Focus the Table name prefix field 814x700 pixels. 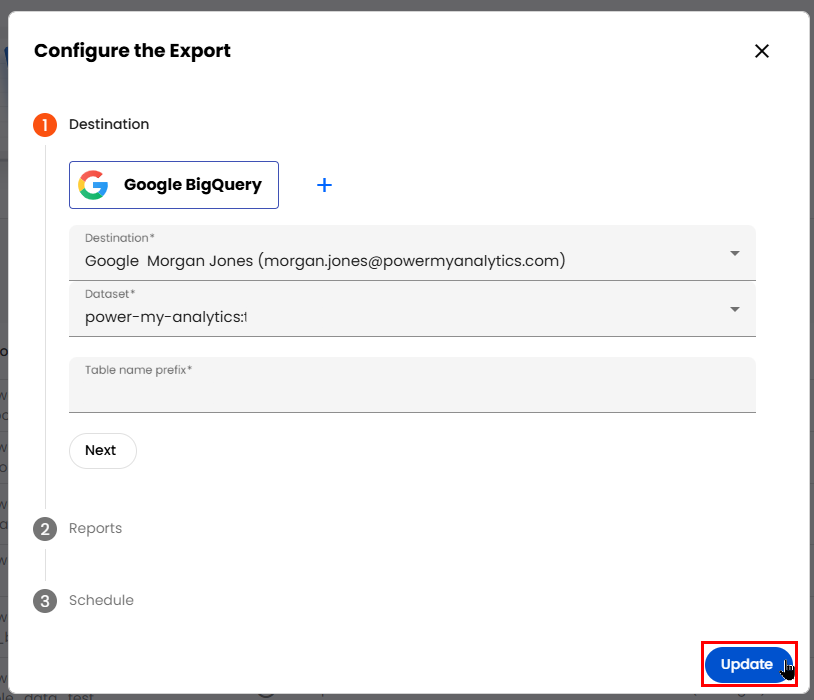[x=411, y=393]
